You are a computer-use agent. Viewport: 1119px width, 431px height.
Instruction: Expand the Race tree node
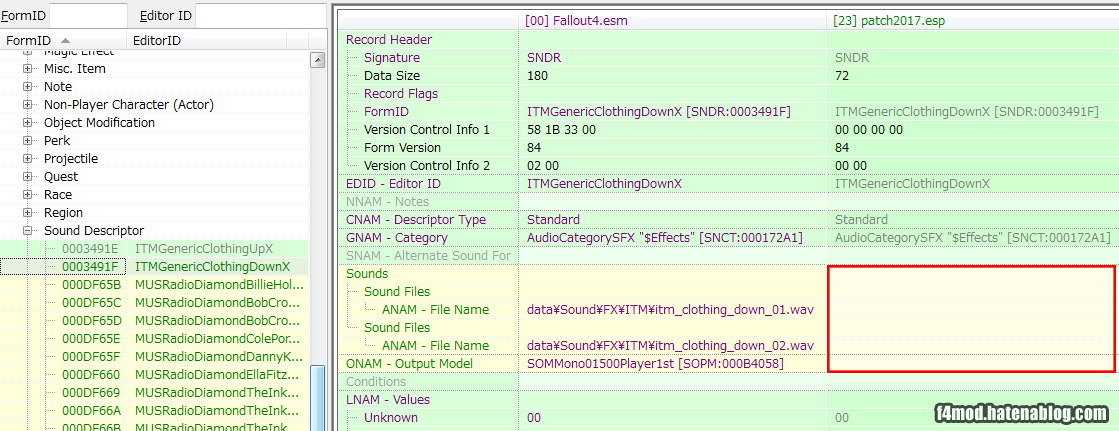pyautogui.click(x=28, y=194)
